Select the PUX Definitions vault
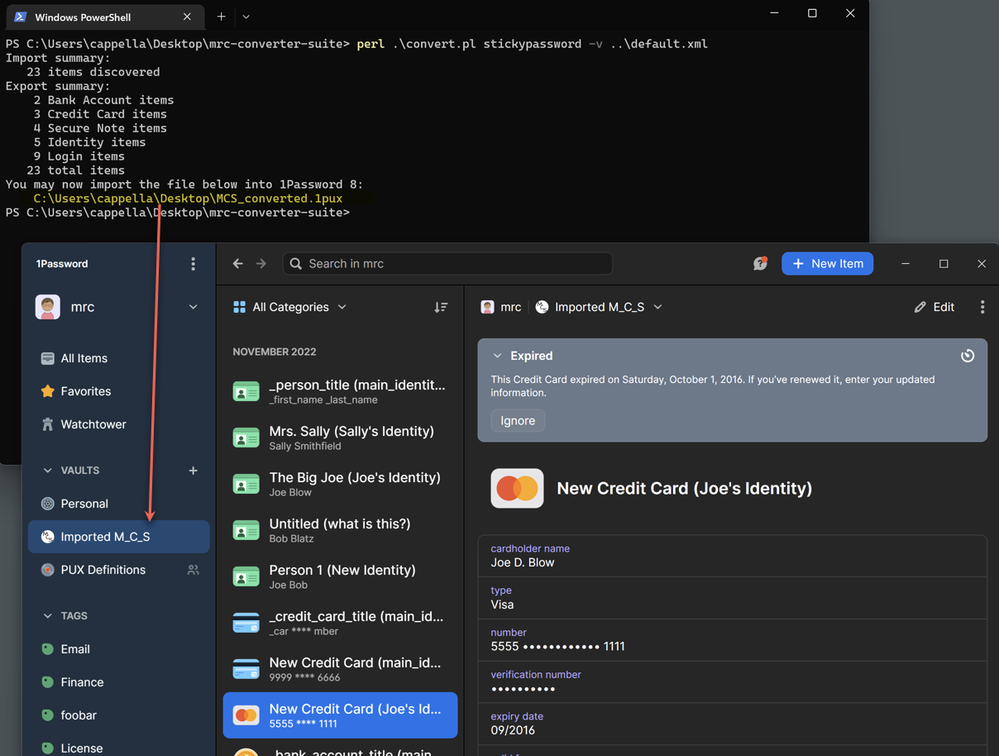The height and width of the screenshot is (756, 999). [x=119, y=570]
